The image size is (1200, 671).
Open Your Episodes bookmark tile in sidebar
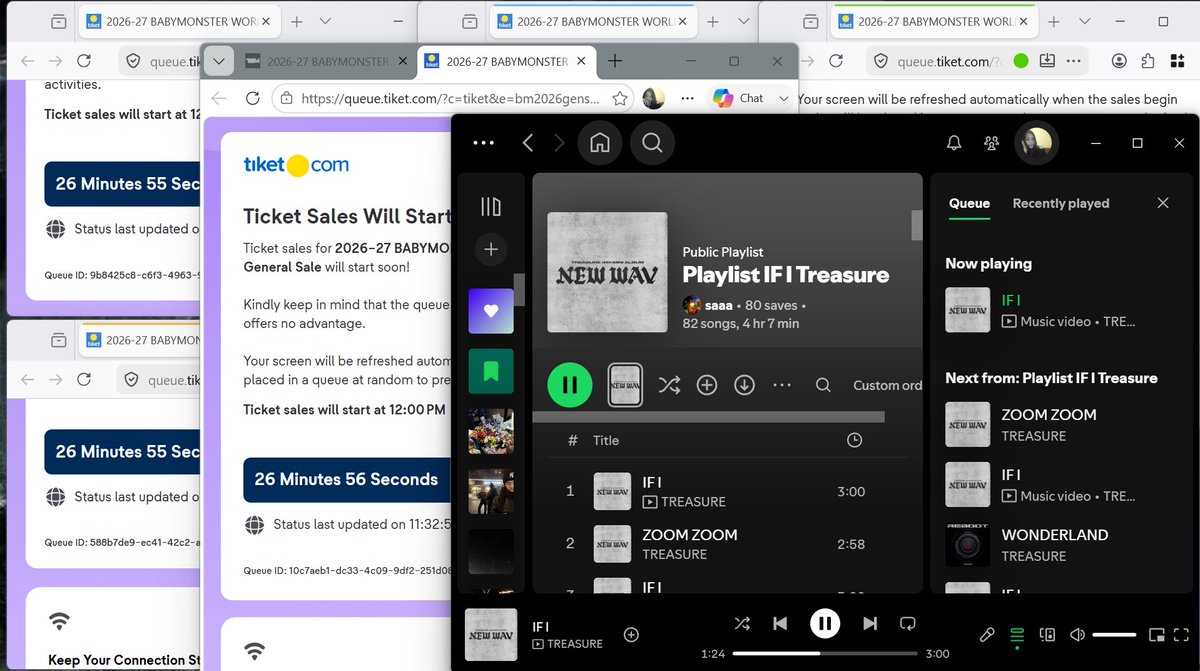491,371
